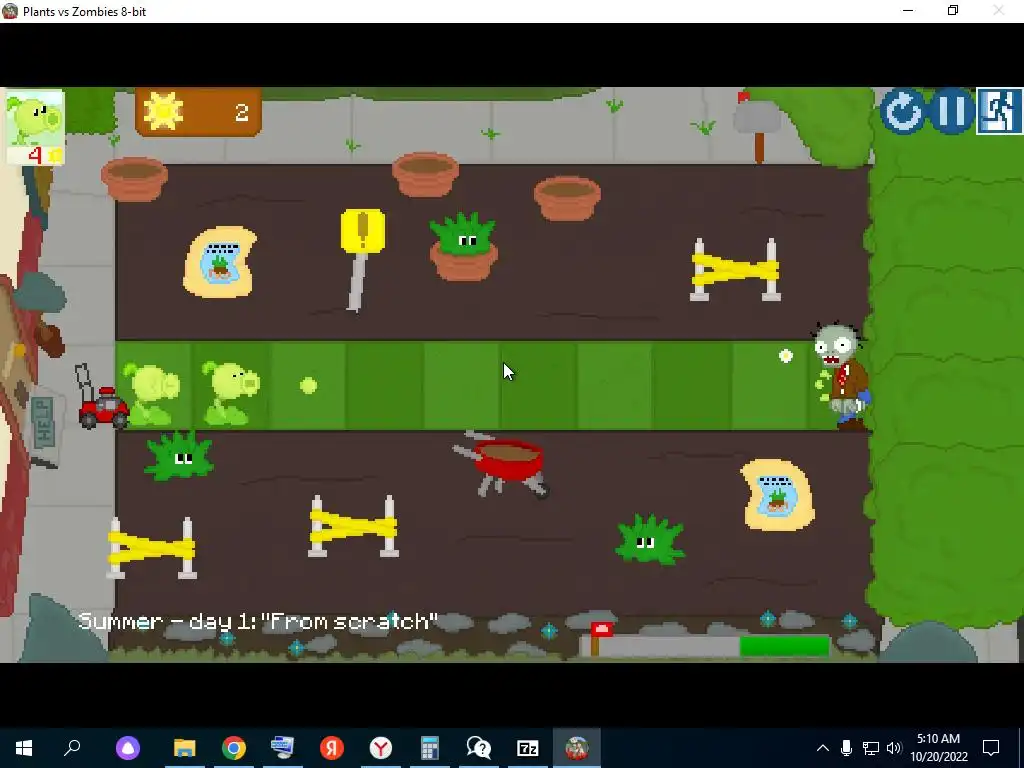Open 7-Zip from the taskbar
The height and width of the screenshot is (768, 1024).
click(x=528, y=748)
